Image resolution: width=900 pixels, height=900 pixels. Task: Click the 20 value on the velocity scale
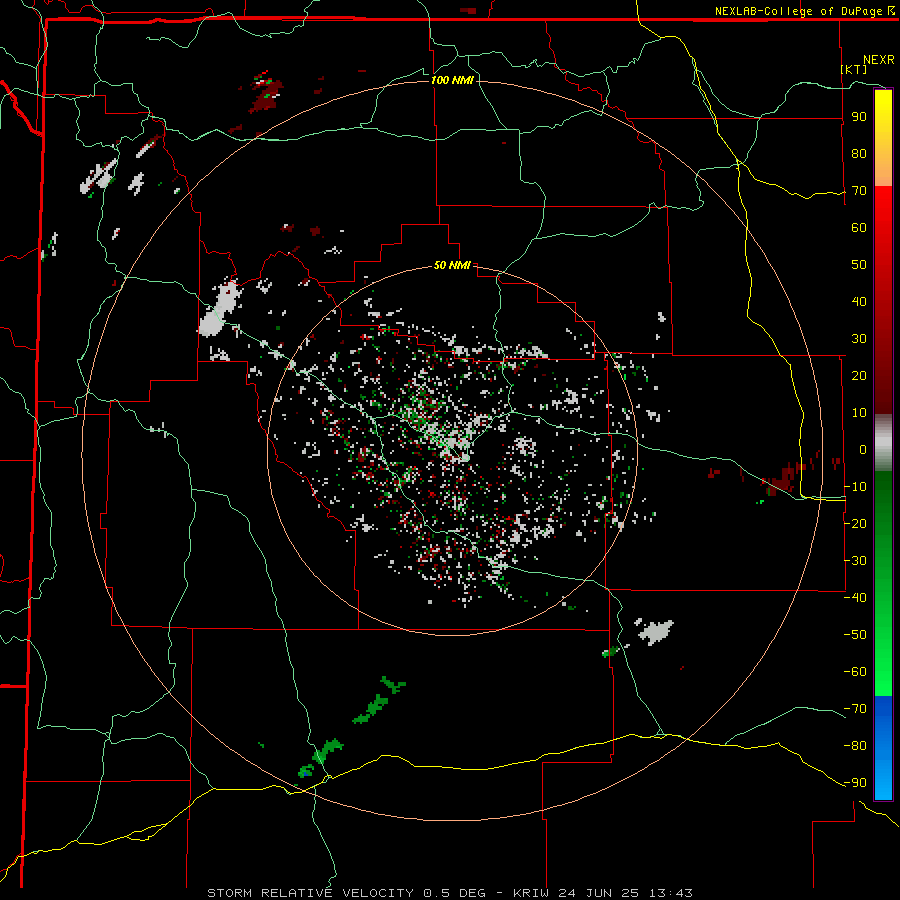pyautogui.click(x=859, y=375)
